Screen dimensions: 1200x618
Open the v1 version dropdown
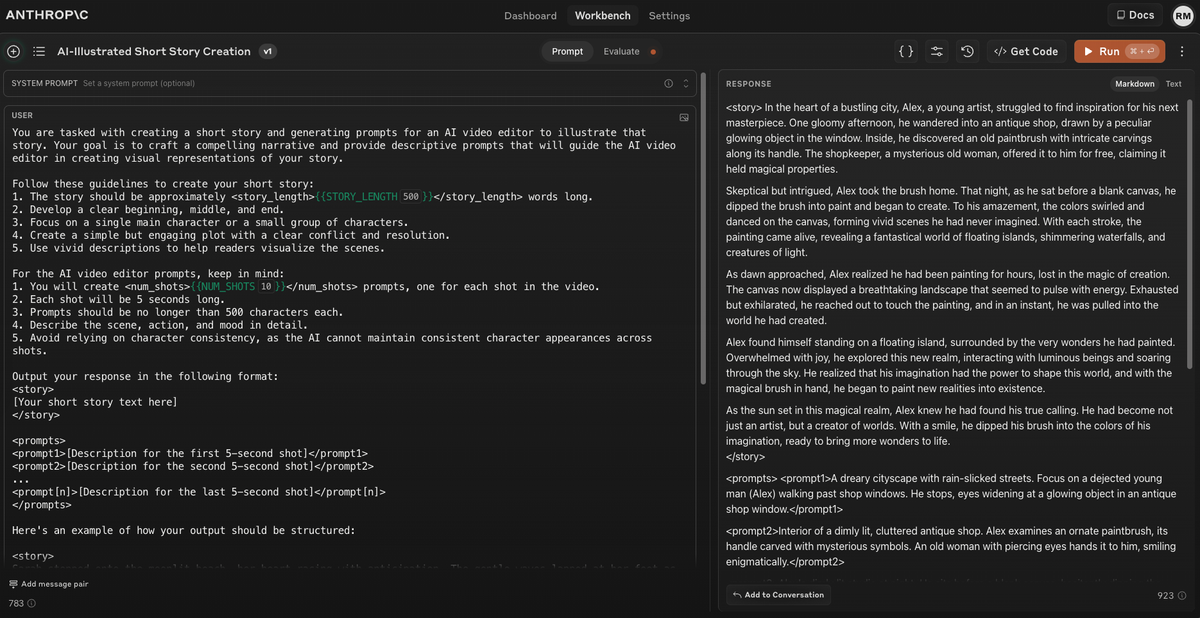pyautogui.click(x=268, y=51)
